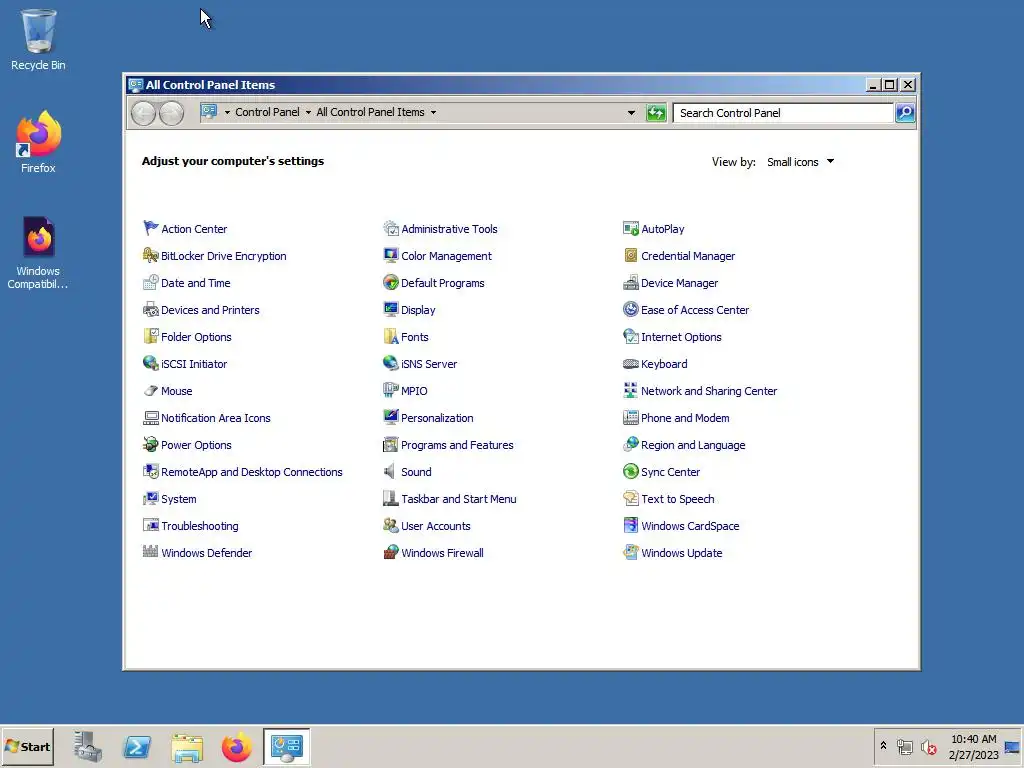This screenshot has height=768, width=1024.
Task: Open Windows PowerShell from the taskbar
Action: (137, 746)
